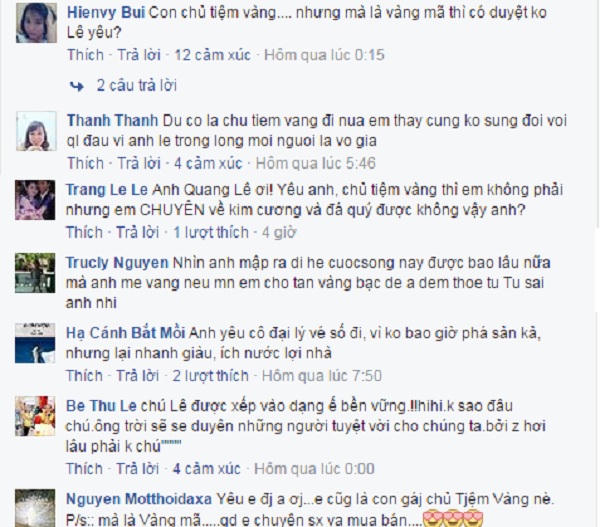Reply to Thanh Thanh's comment
600x527 pixels.
pyautogui.click(x=139, y=163)
